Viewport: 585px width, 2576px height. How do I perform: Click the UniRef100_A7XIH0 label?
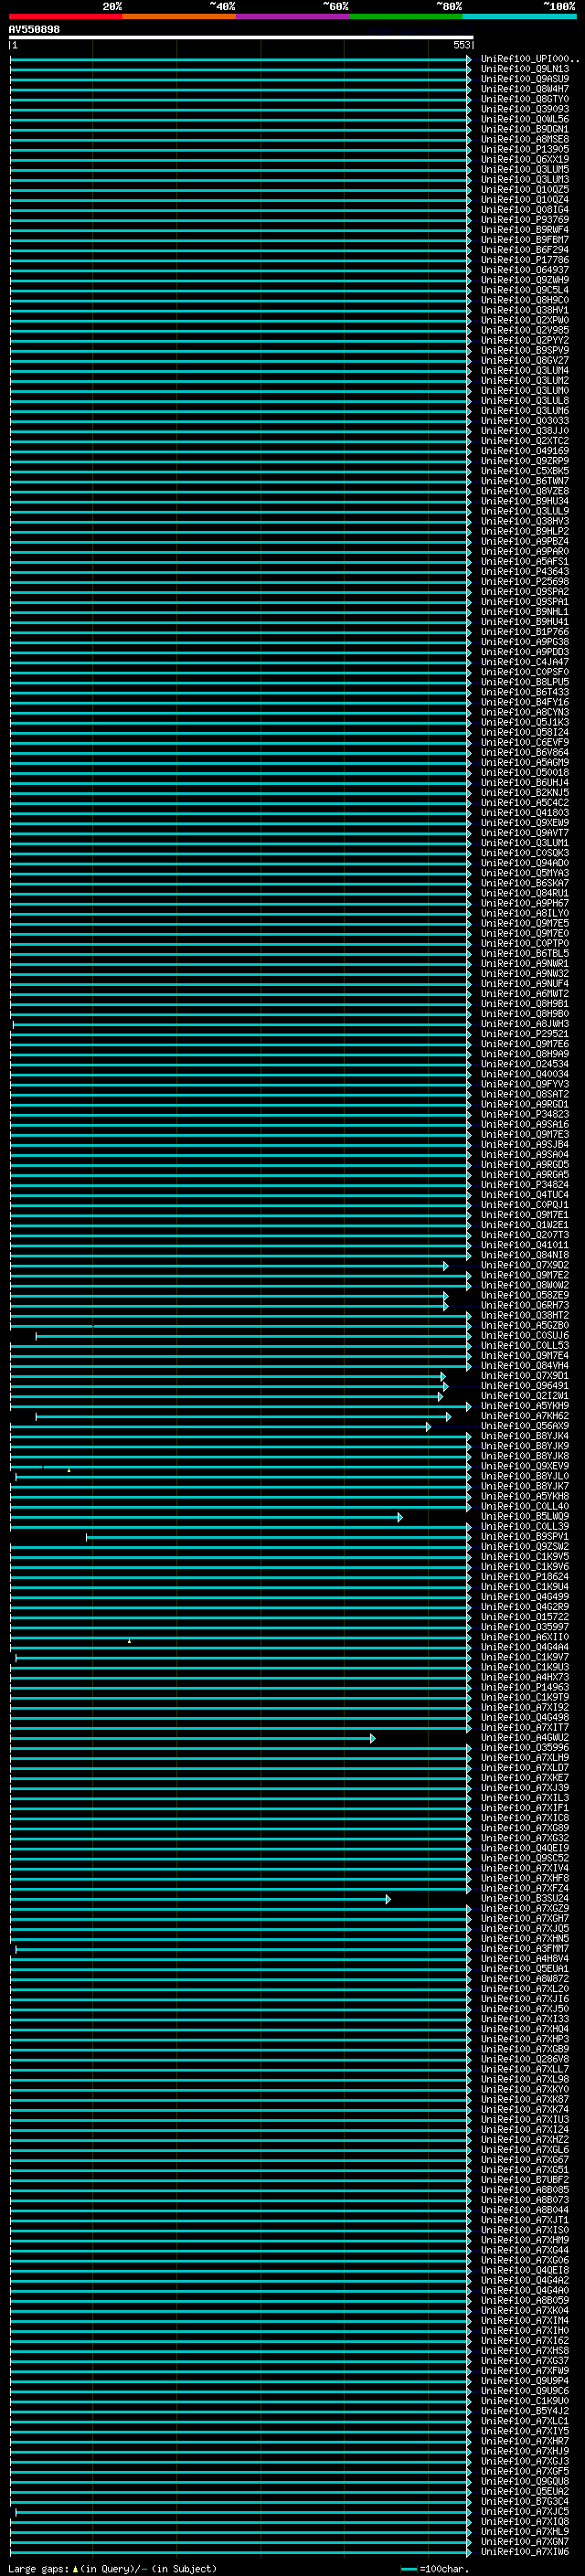coord(524,2330)
